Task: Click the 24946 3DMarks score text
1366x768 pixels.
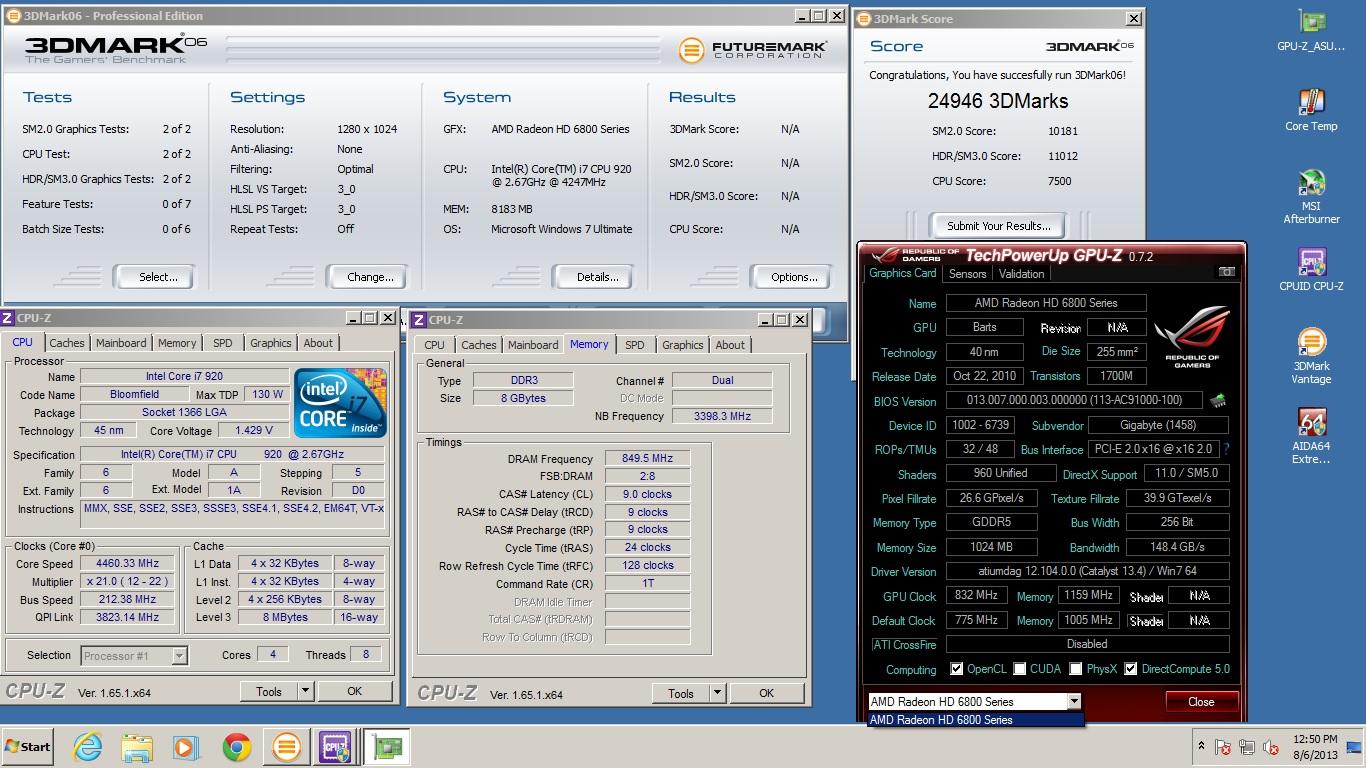Action: [x=998, y=101]
